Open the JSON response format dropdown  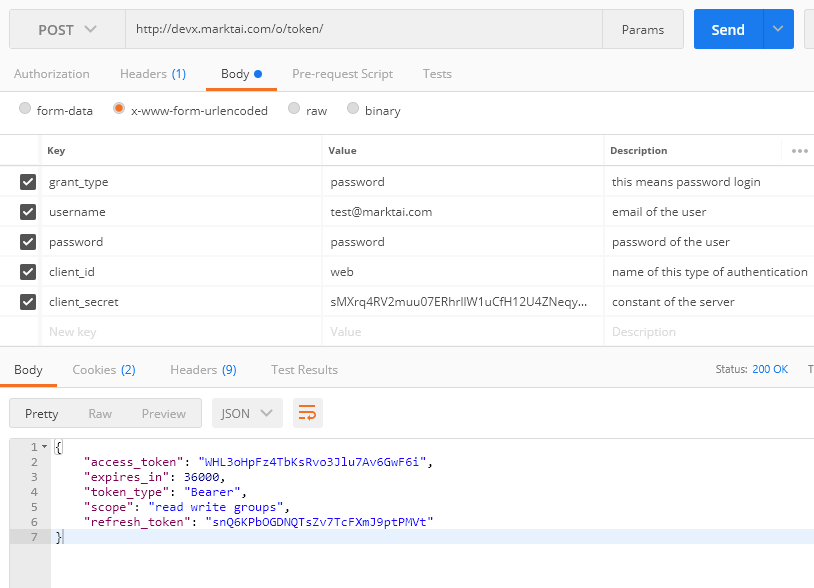[246, 412]
